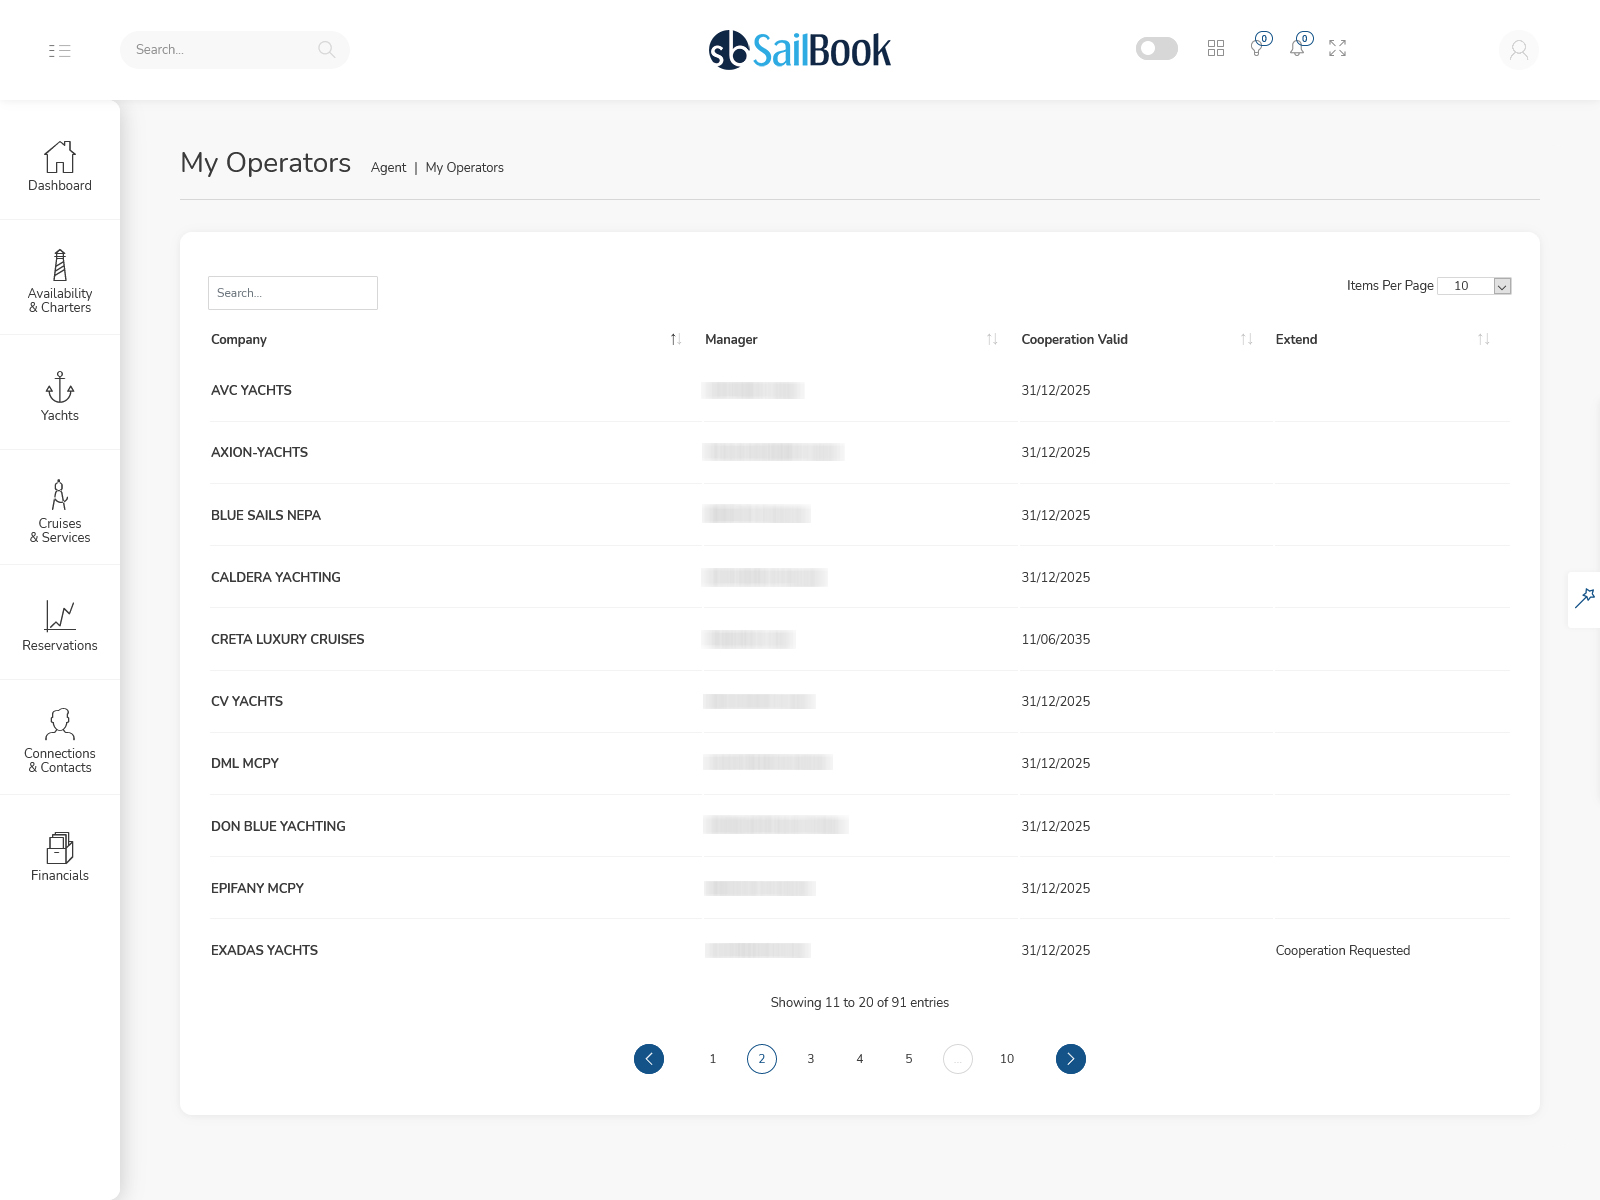
Task: Enter fullscreen with the expand icon
Action: [x=1337, y=48]
